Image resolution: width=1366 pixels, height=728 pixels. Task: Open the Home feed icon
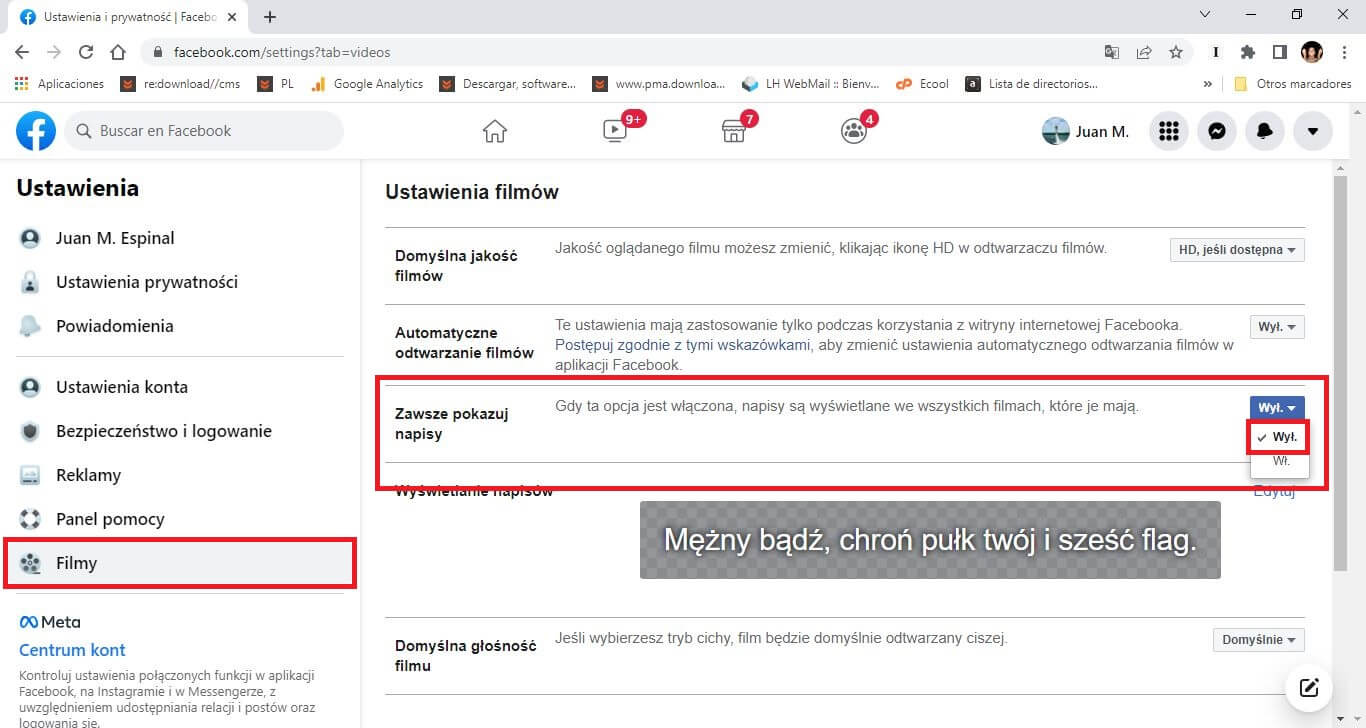[494, 131]
